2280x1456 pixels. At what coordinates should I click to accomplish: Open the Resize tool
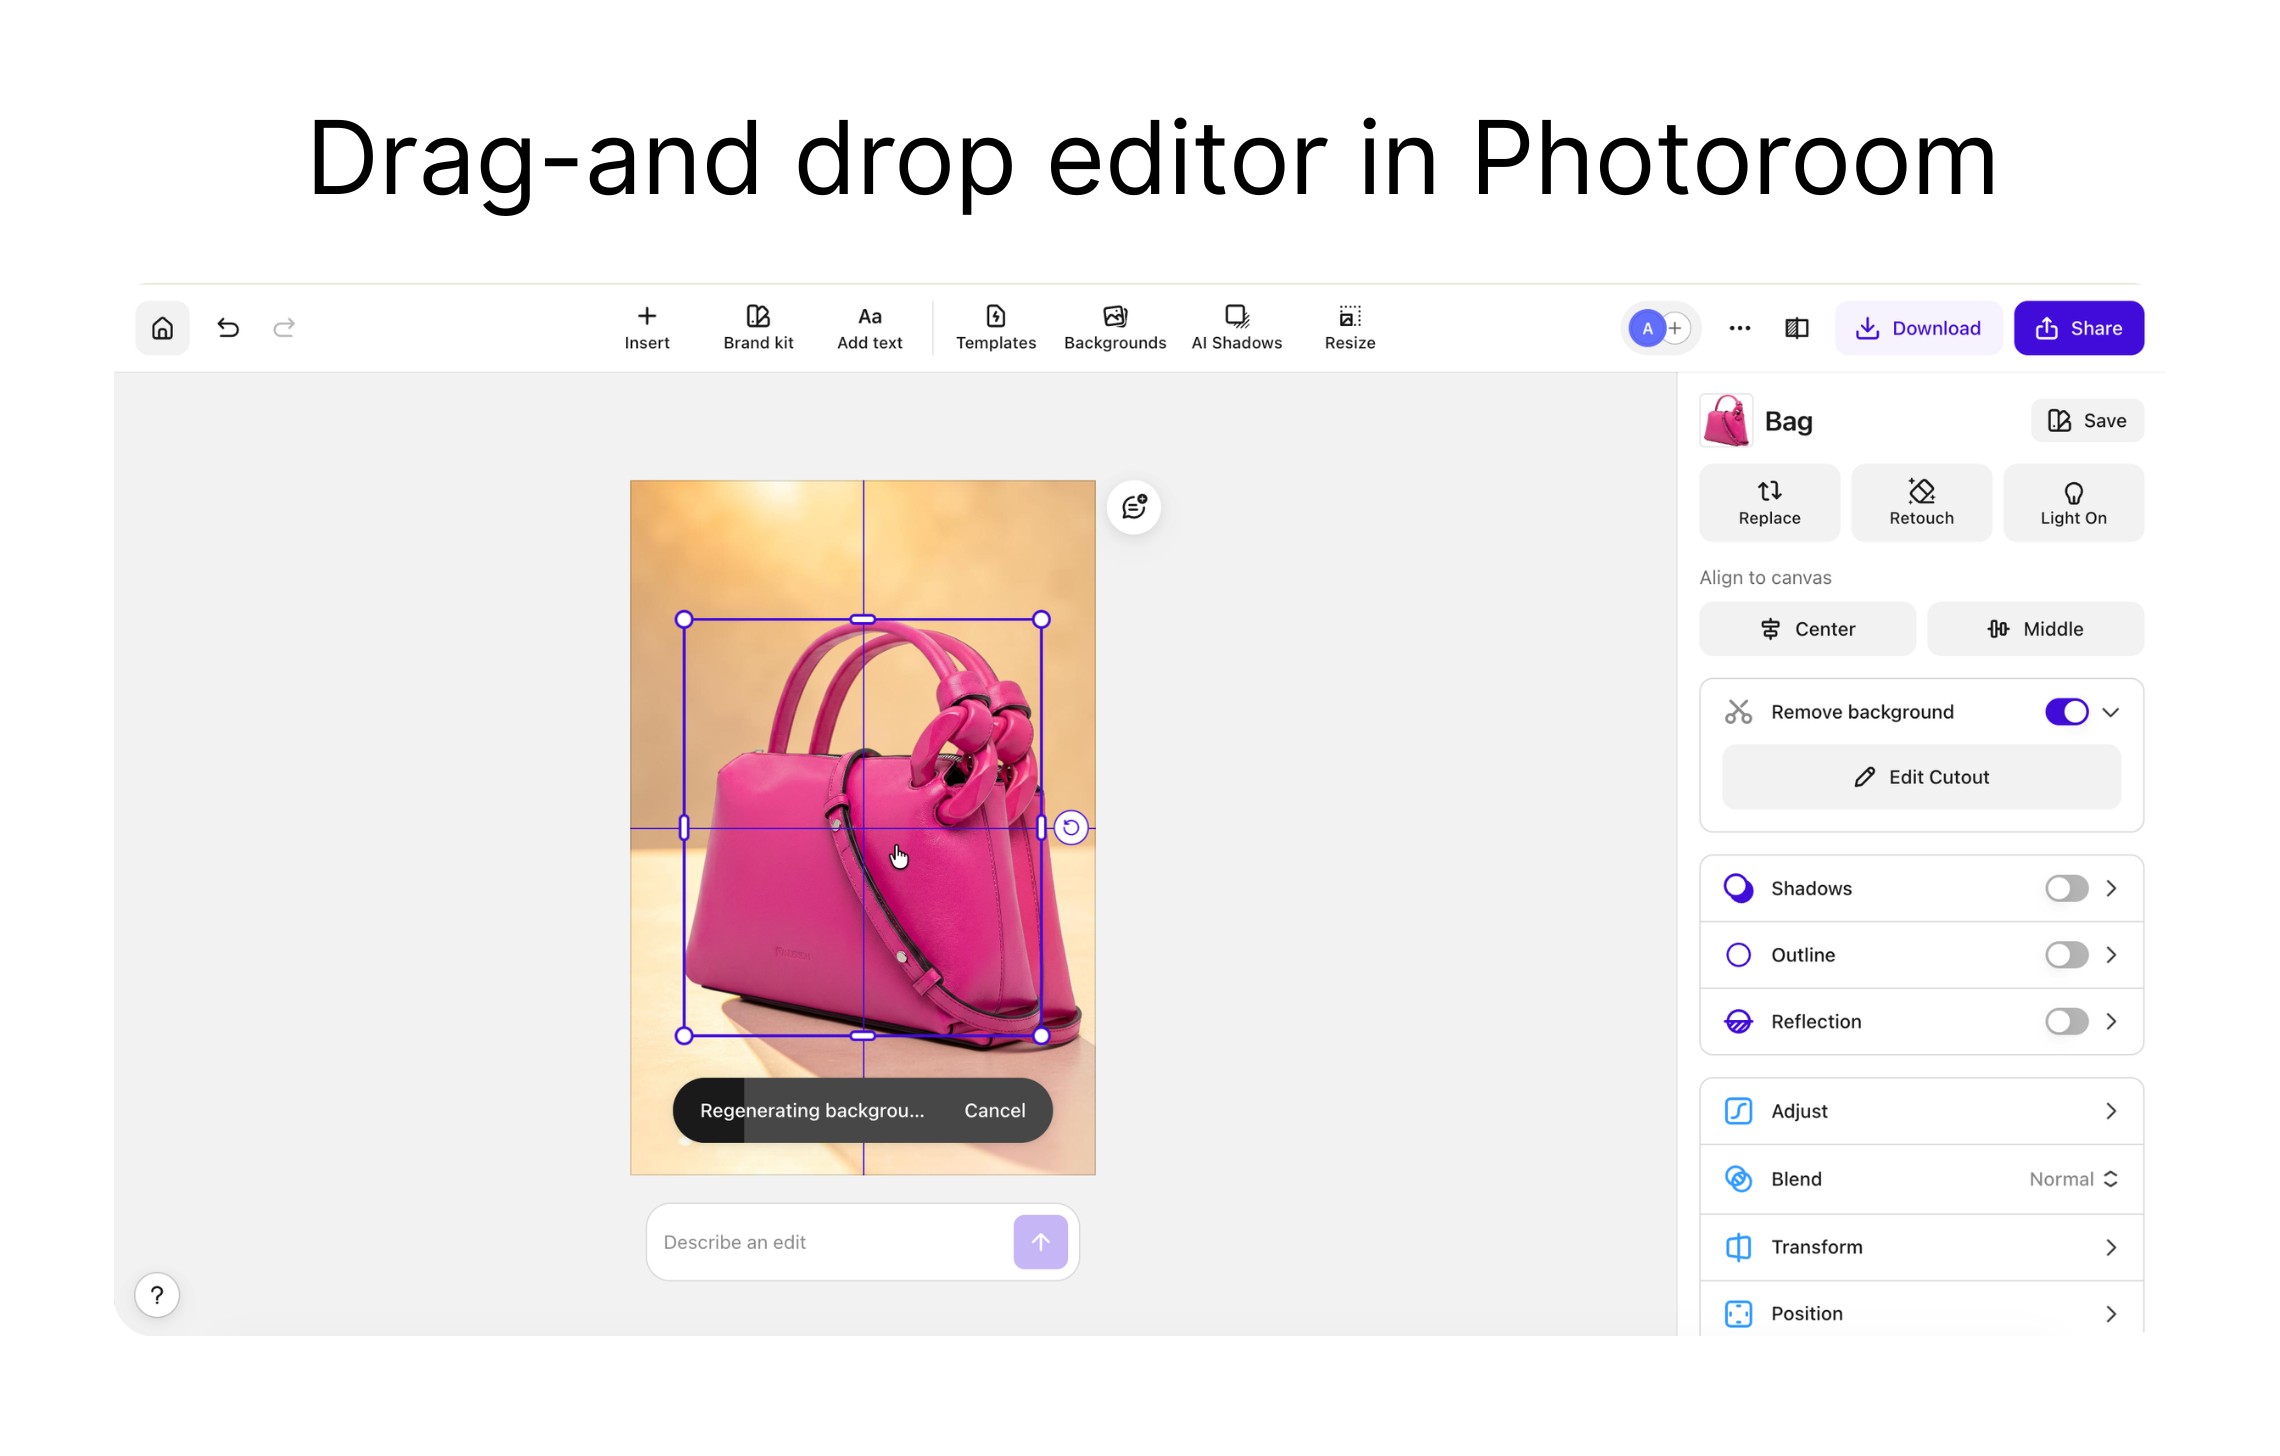click(1349, 328)
